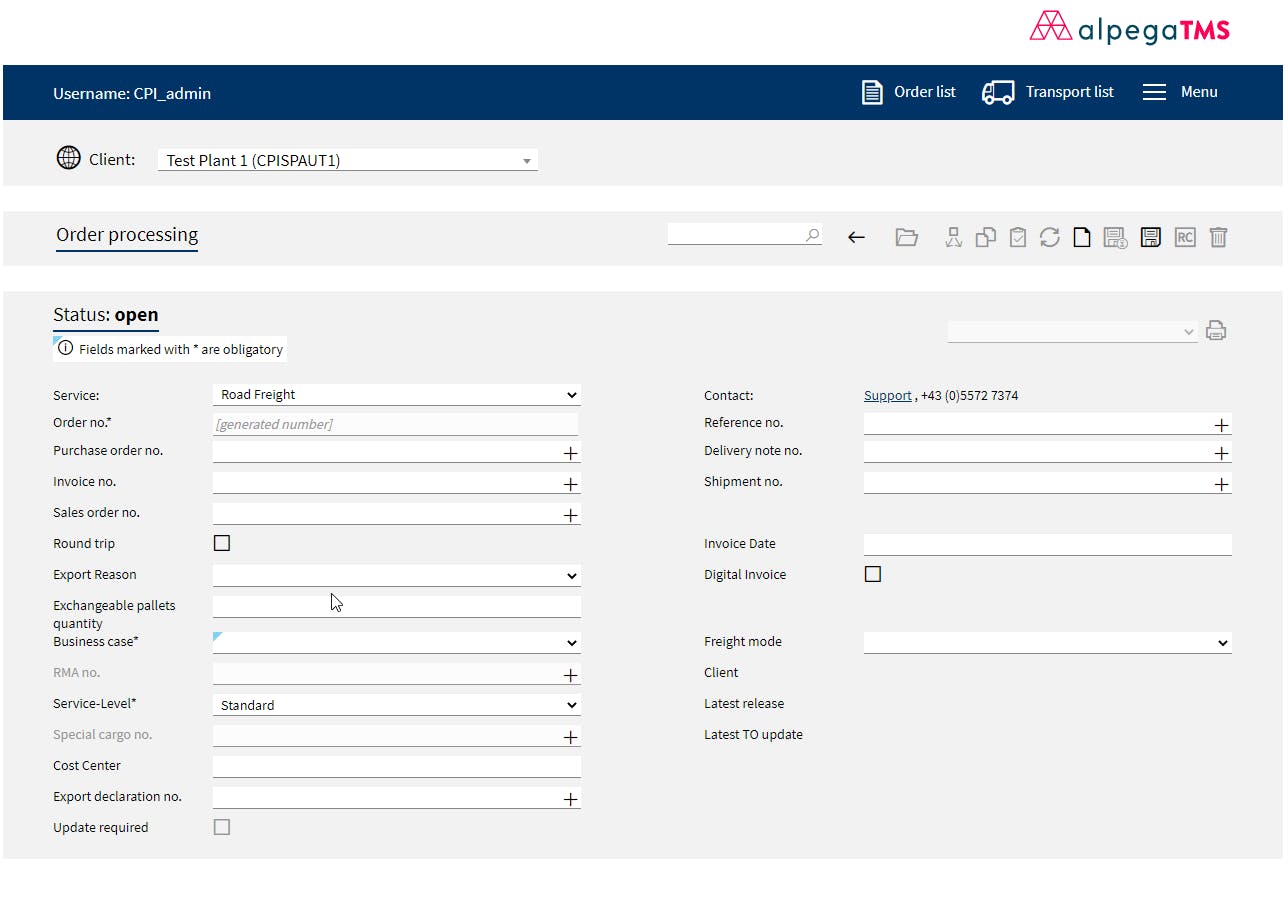Screen dimensions: 1288x902
Task: Check the Update required checkbox
Action: pos(221,826)
